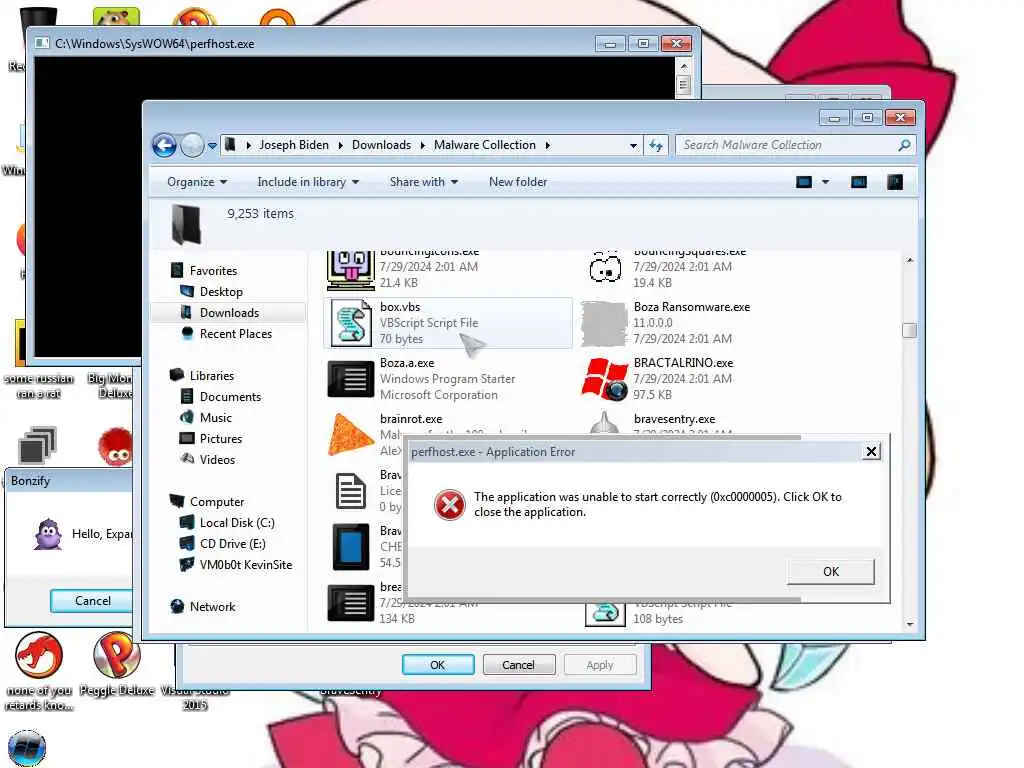
Task: Click OK in the background properties dialog
Action: pyautogui.click(x=438, y=665)
